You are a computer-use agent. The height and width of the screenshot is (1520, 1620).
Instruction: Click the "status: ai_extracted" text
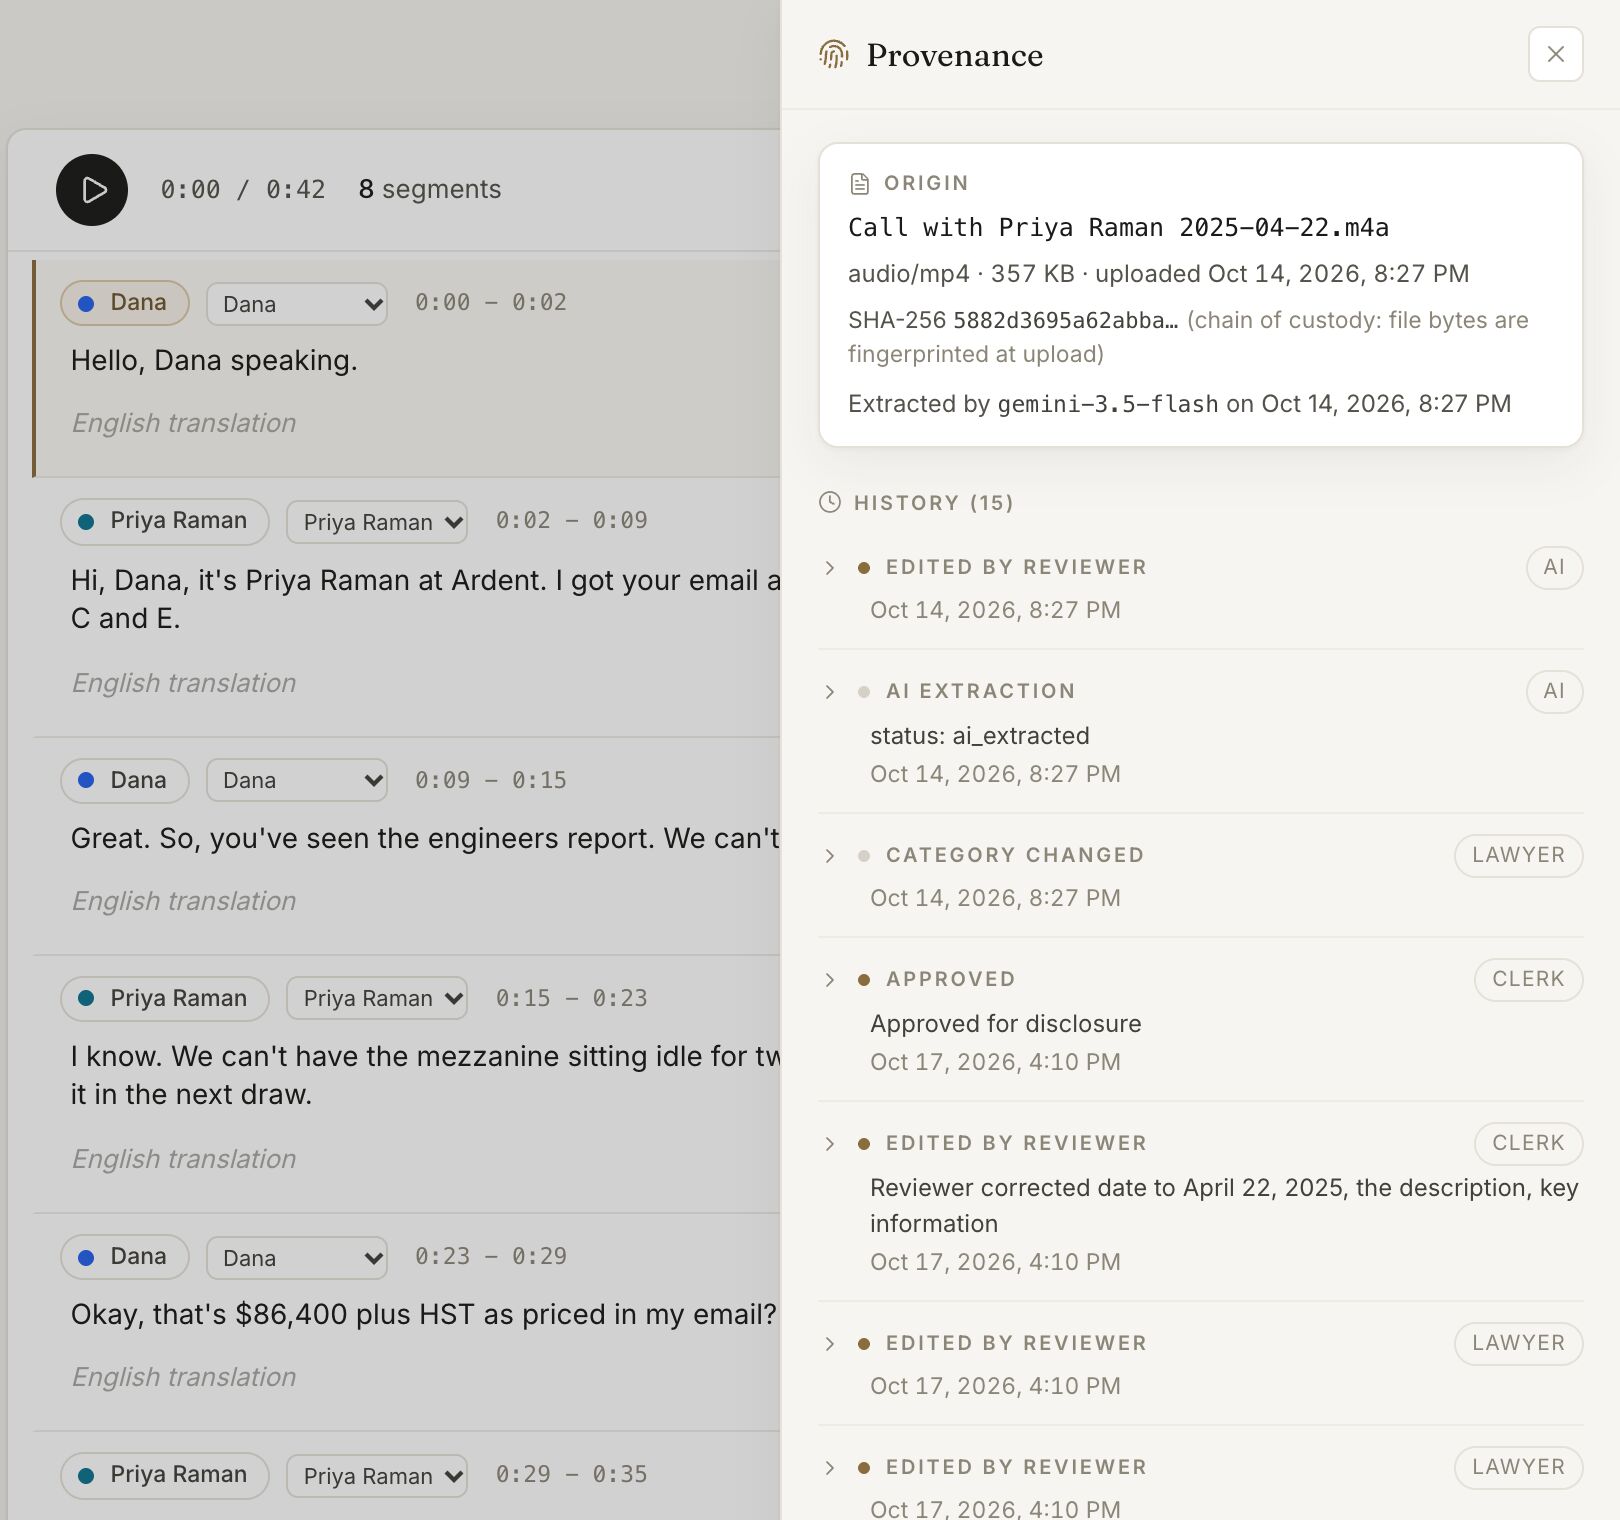980,736
